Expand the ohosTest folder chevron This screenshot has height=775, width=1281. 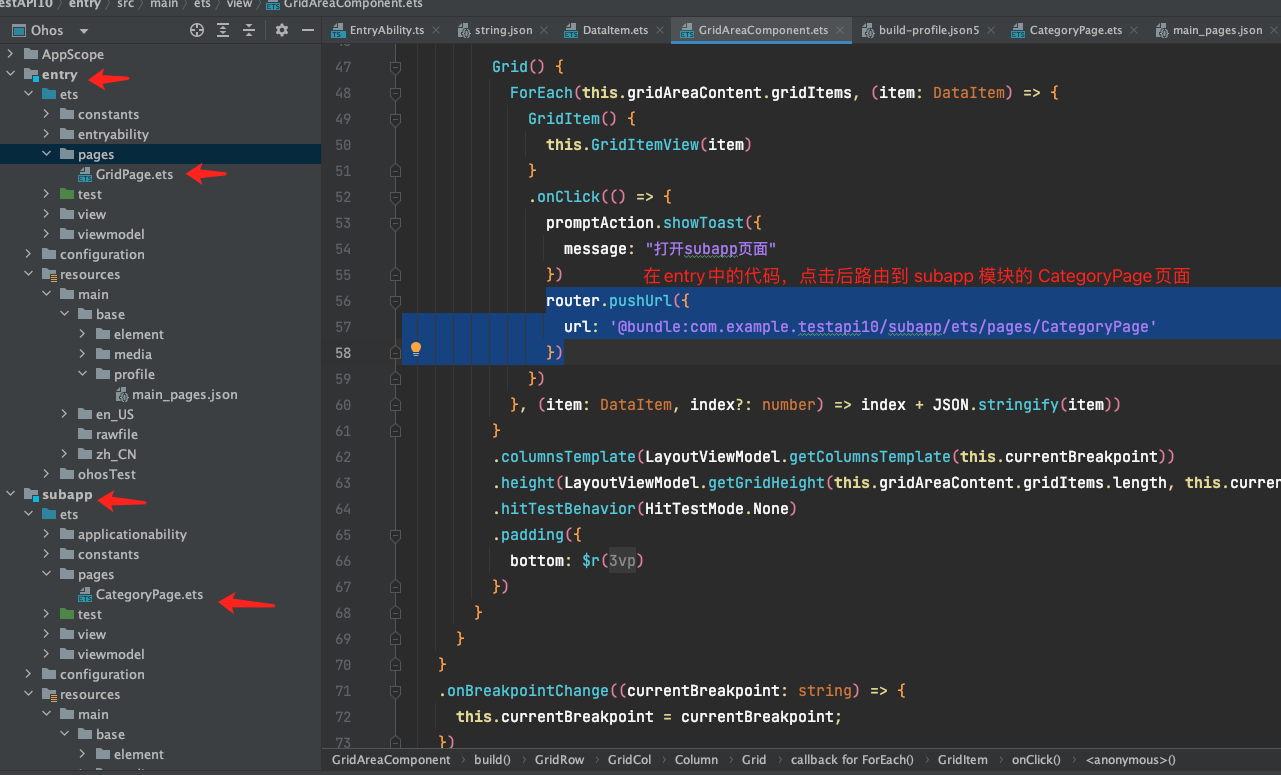pos(47,474)
